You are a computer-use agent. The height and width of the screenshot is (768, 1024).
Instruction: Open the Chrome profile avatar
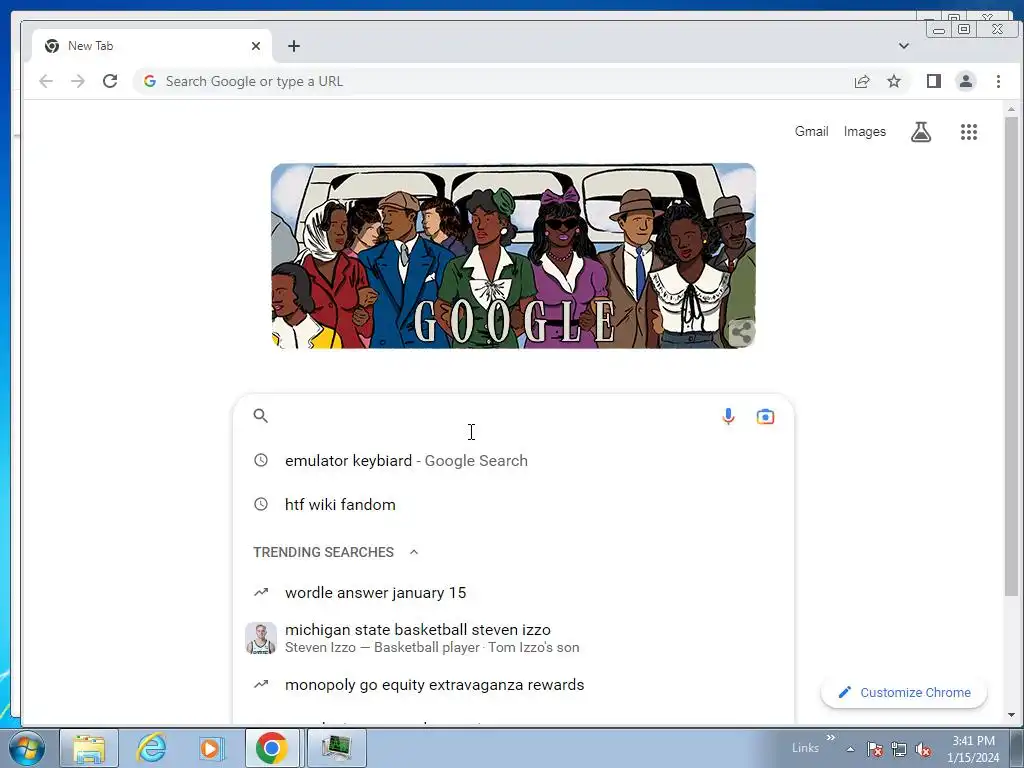966,81
